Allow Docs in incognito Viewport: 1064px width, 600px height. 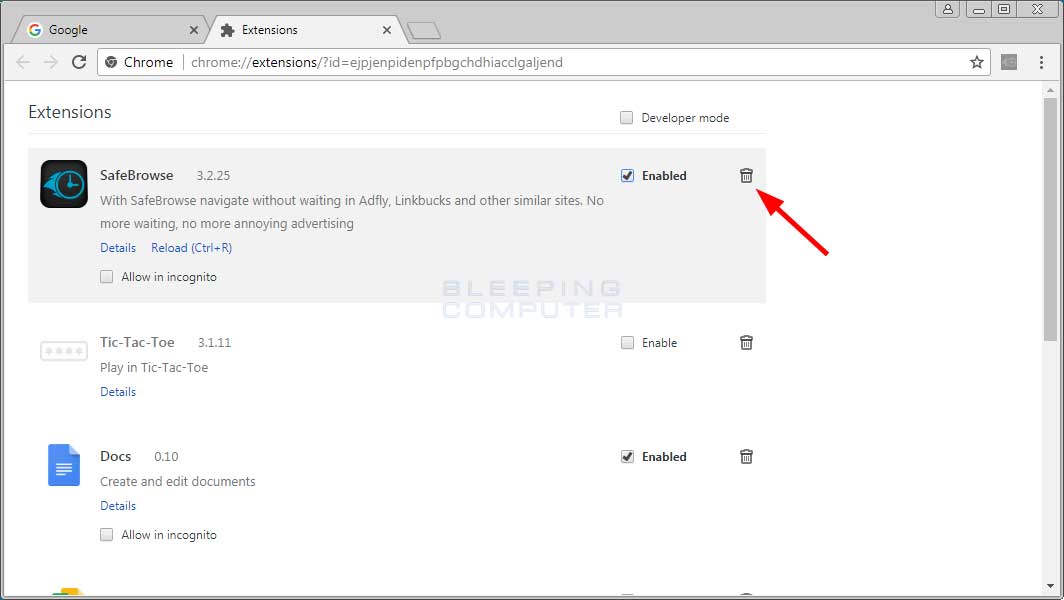click(107, 535)
